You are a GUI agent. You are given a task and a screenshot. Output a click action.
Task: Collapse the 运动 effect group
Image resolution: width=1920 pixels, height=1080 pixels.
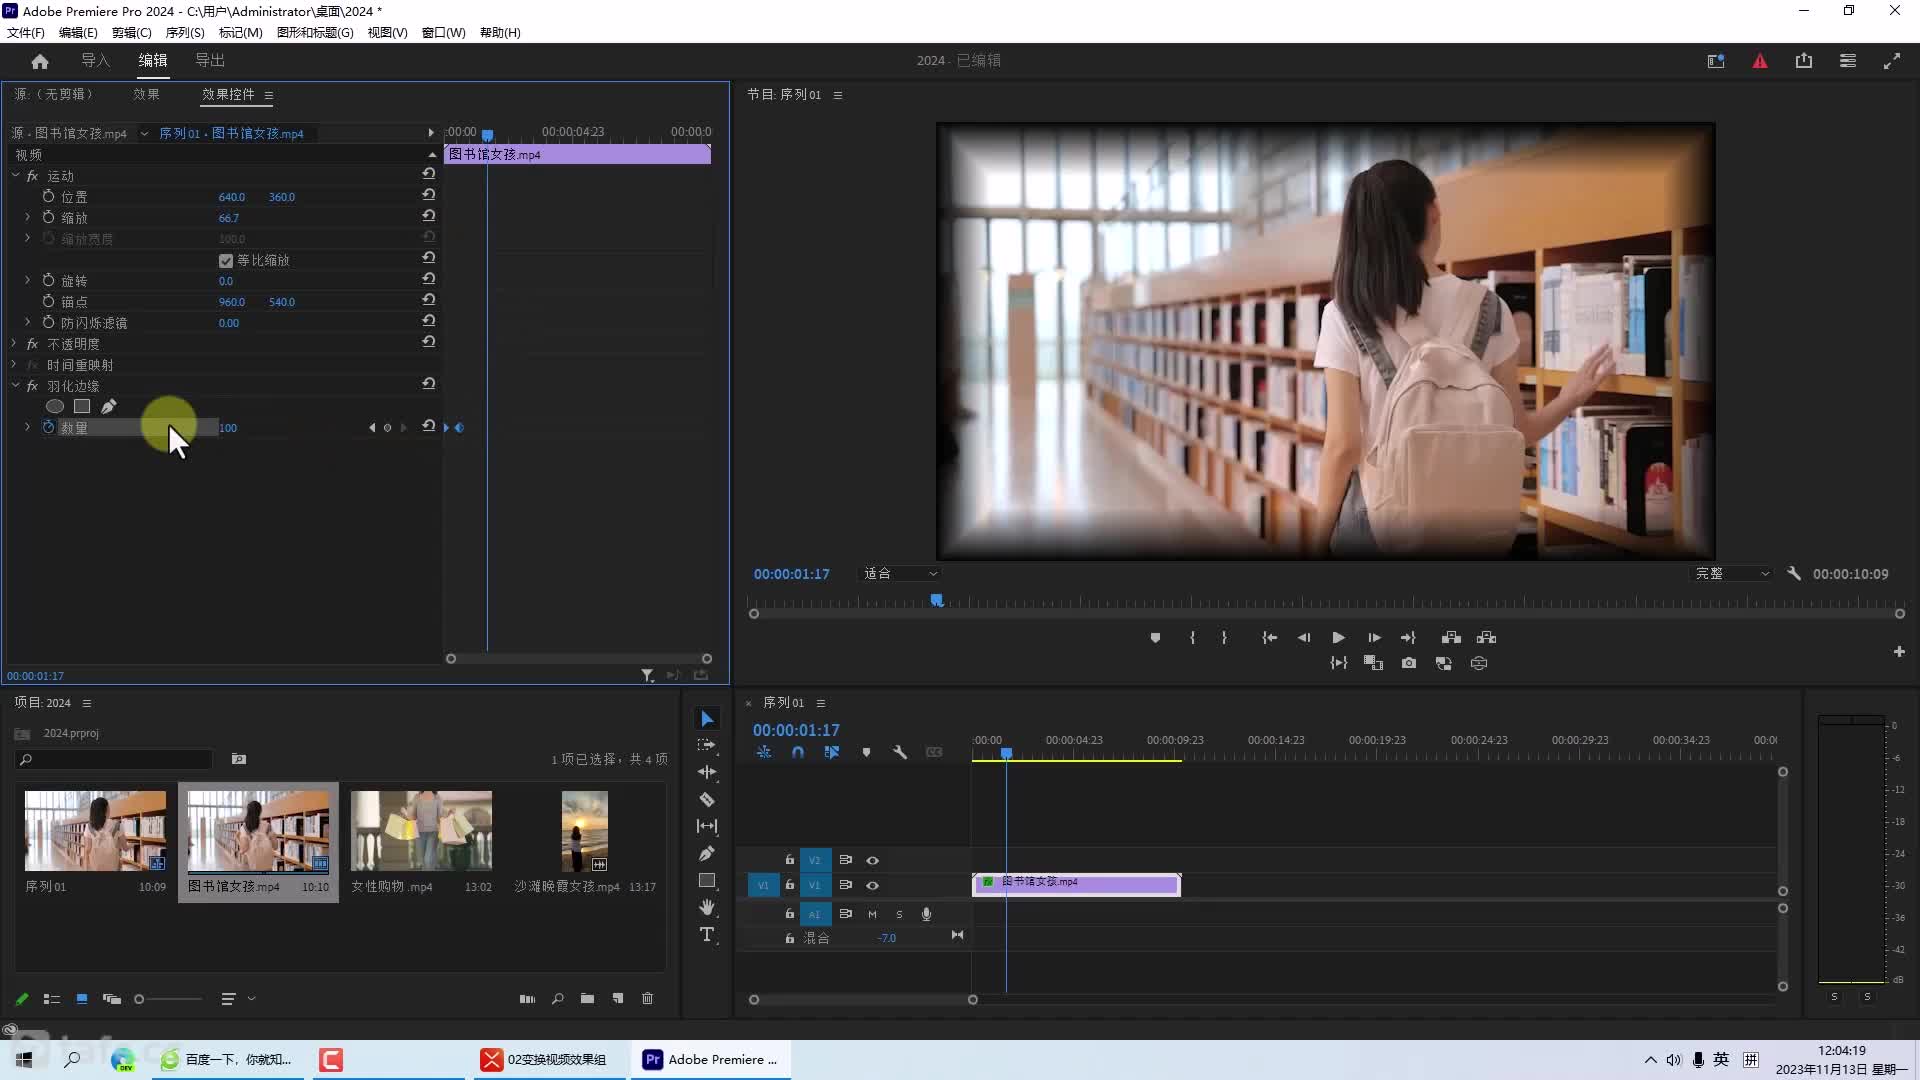pyautogui.click(x=15, y=175)
